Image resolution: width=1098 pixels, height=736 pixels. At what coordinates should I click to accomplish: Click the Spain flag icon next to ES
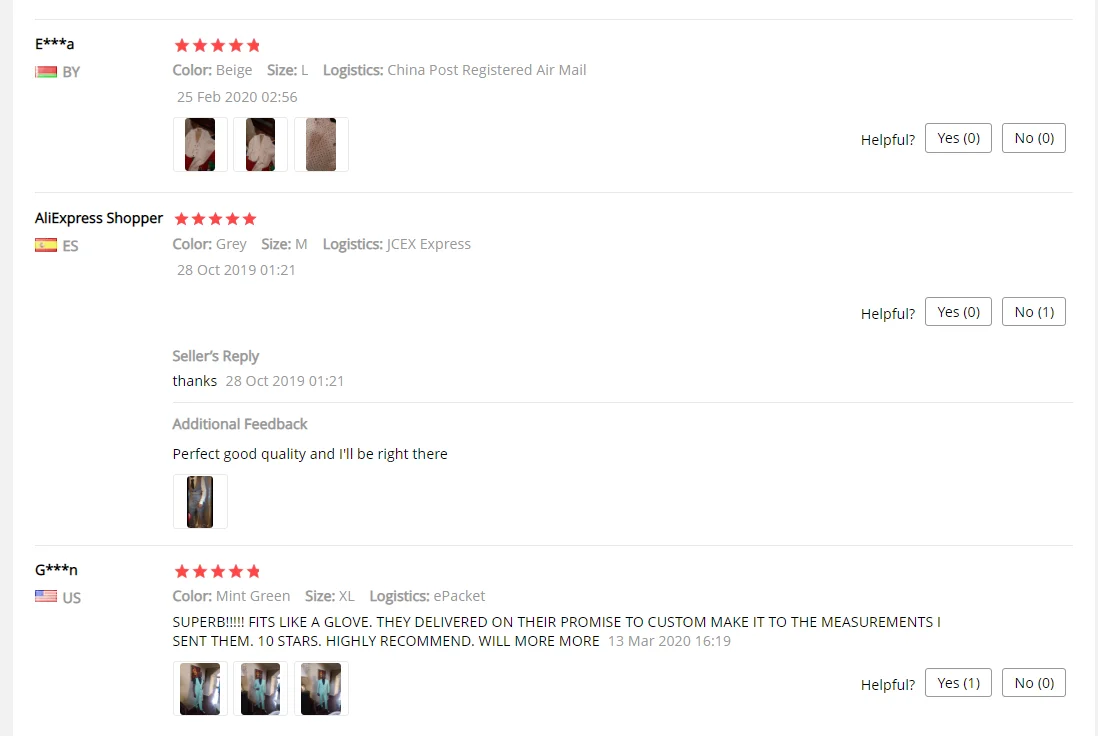pos(46,245)
